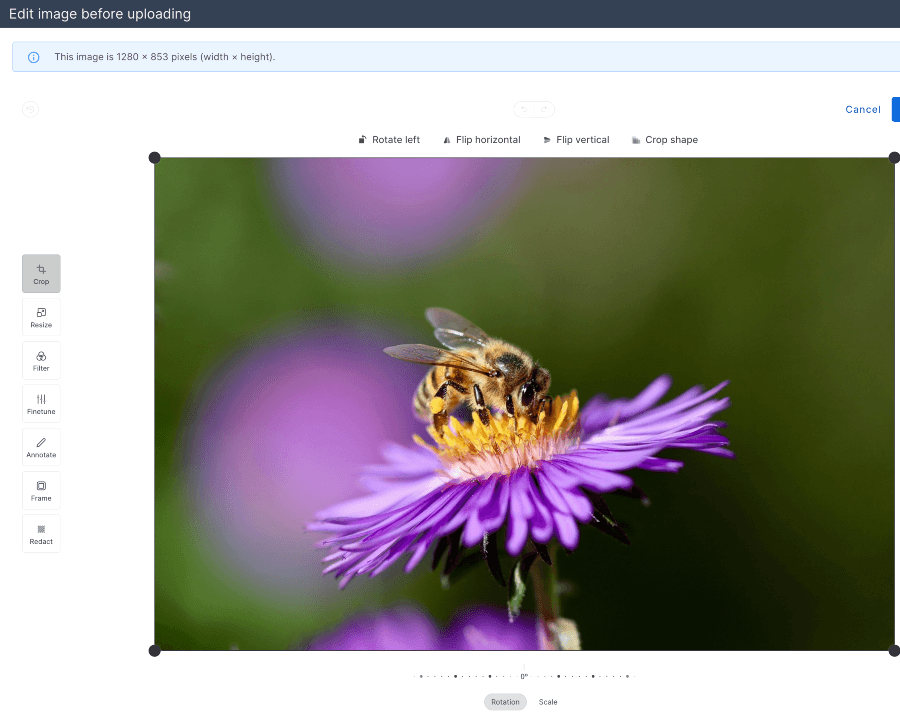Select the Annotate tool
The height and width of the screenshot is (720, 900).
coord(41,447)
